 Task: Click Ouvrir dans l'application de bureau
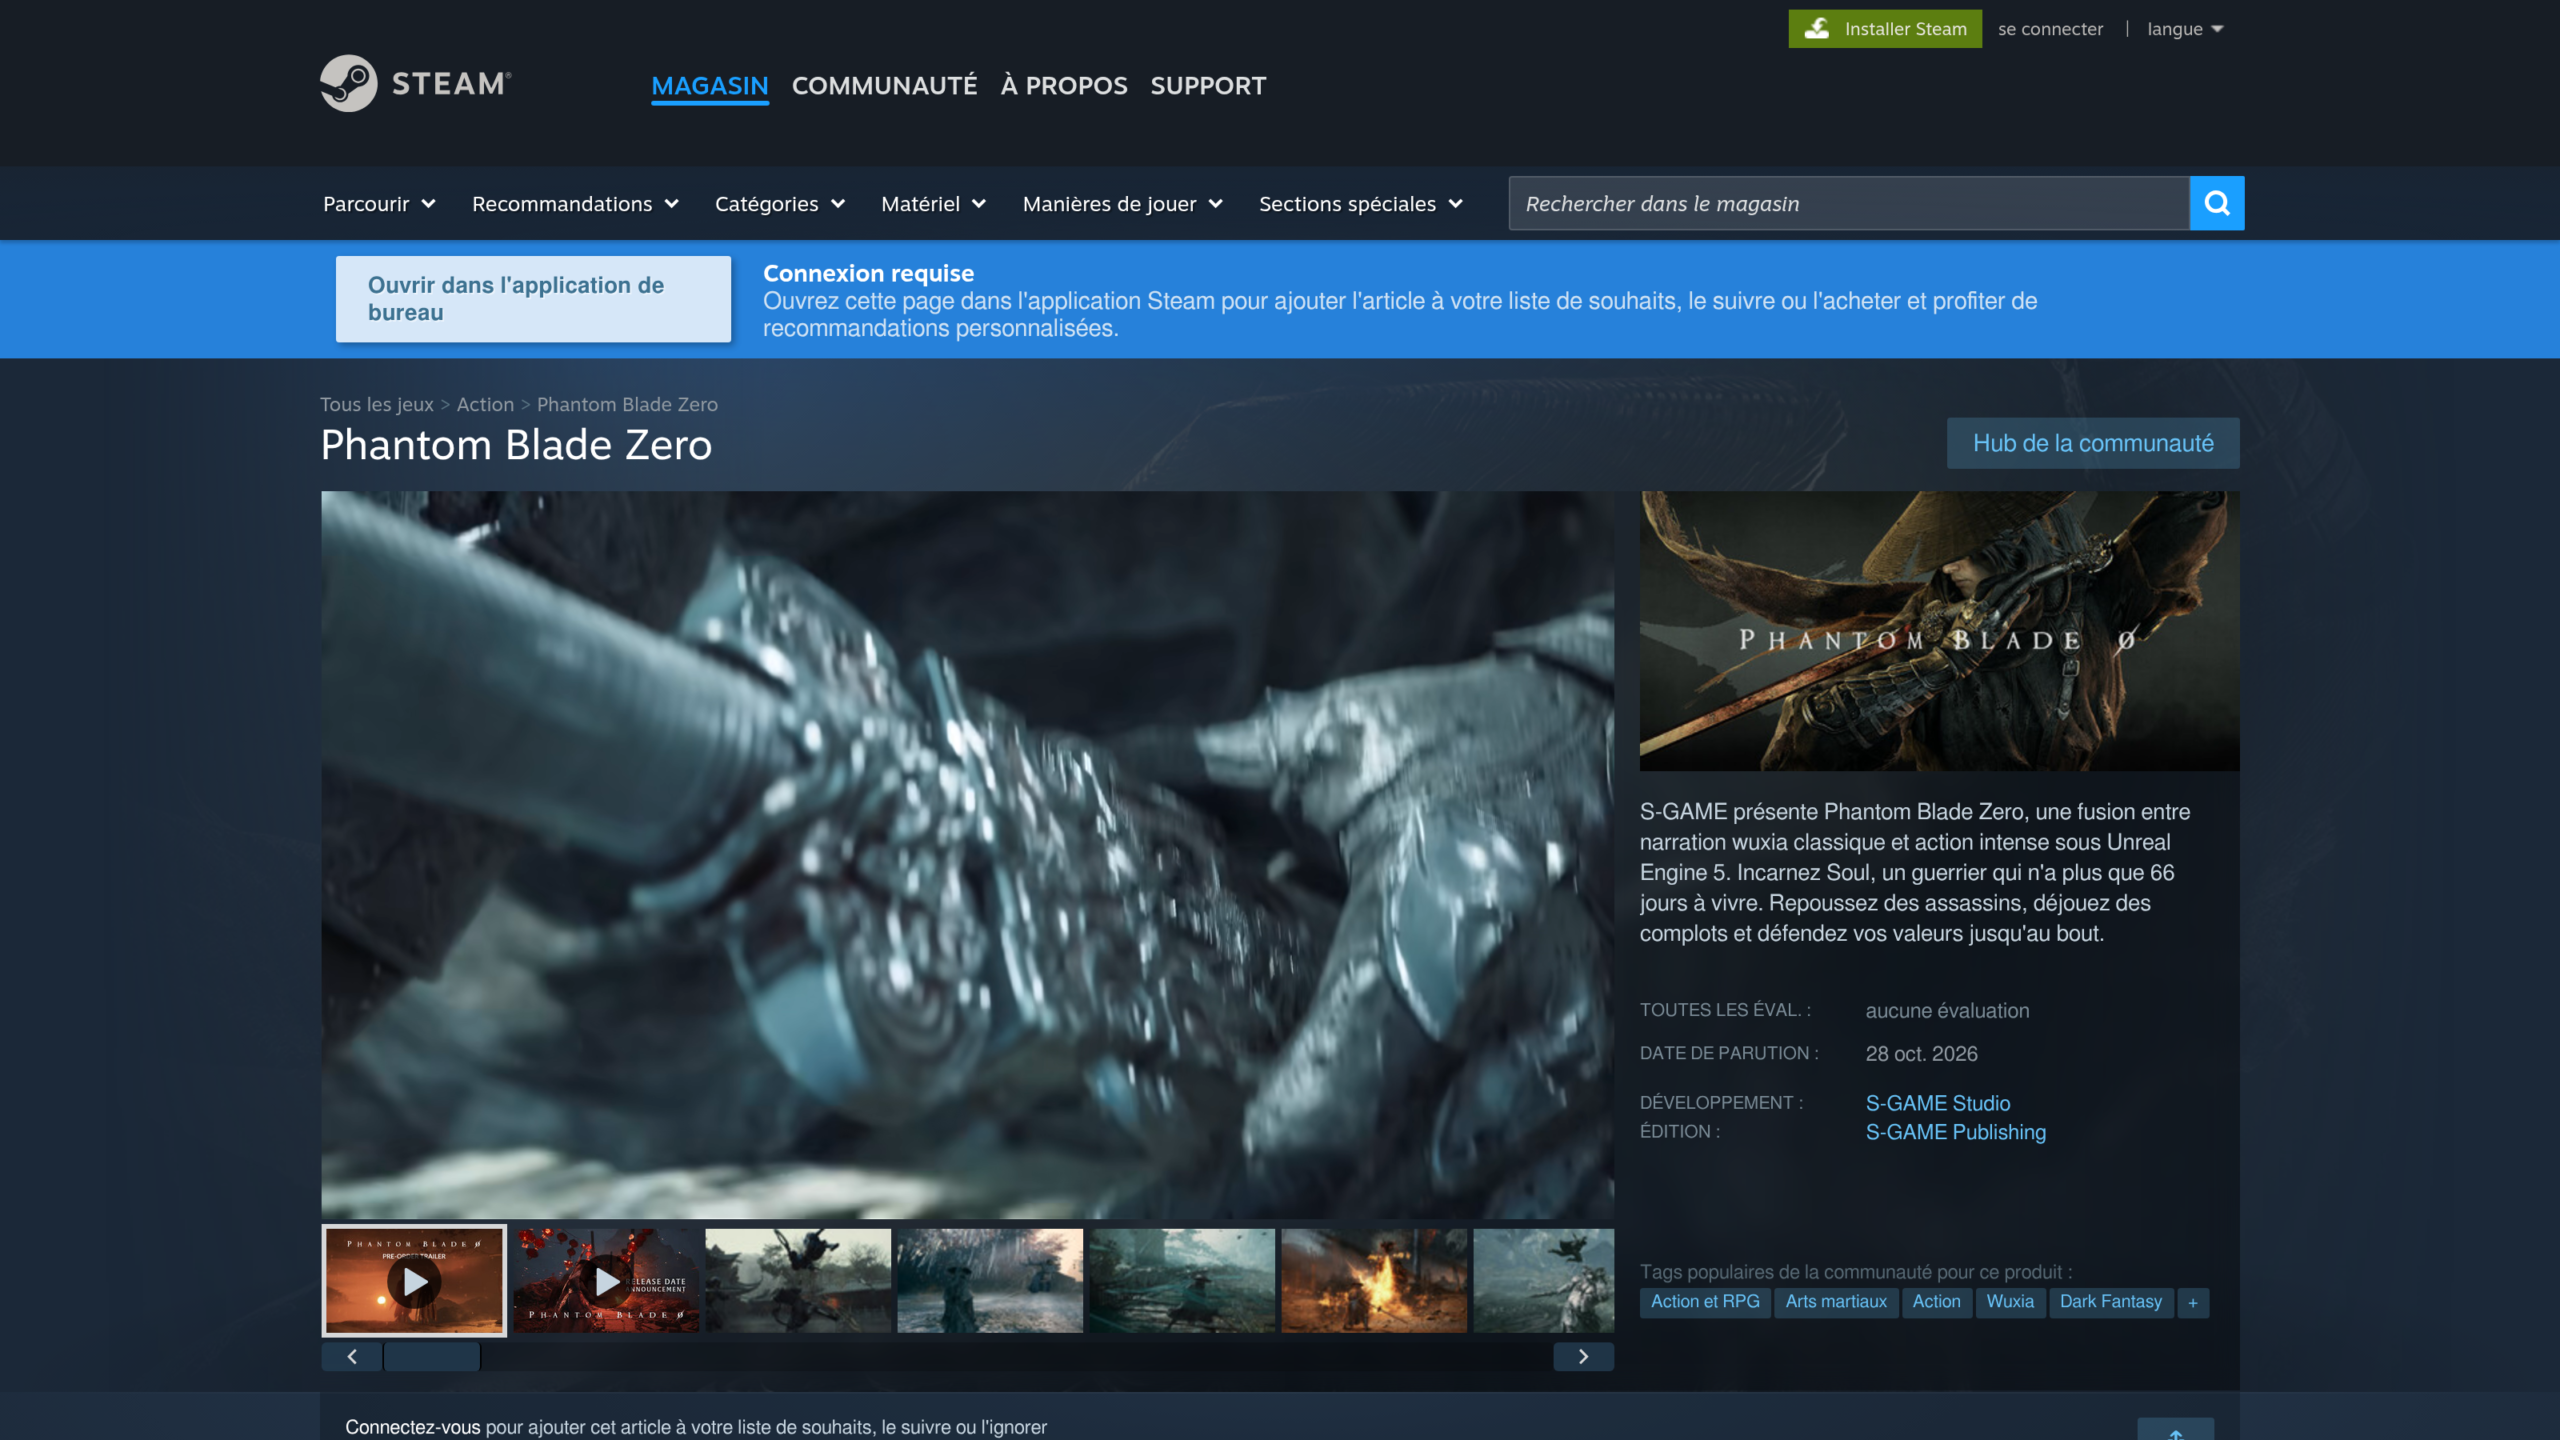click(533, 299)
